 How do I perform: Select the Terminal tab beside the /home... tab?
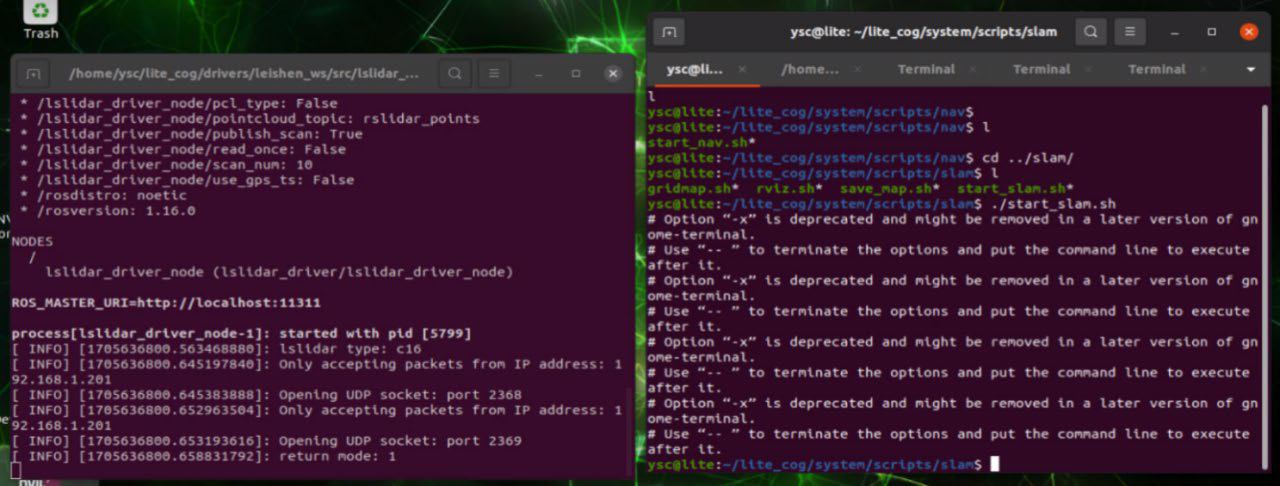pyautogui.click(x=926, y=70)
